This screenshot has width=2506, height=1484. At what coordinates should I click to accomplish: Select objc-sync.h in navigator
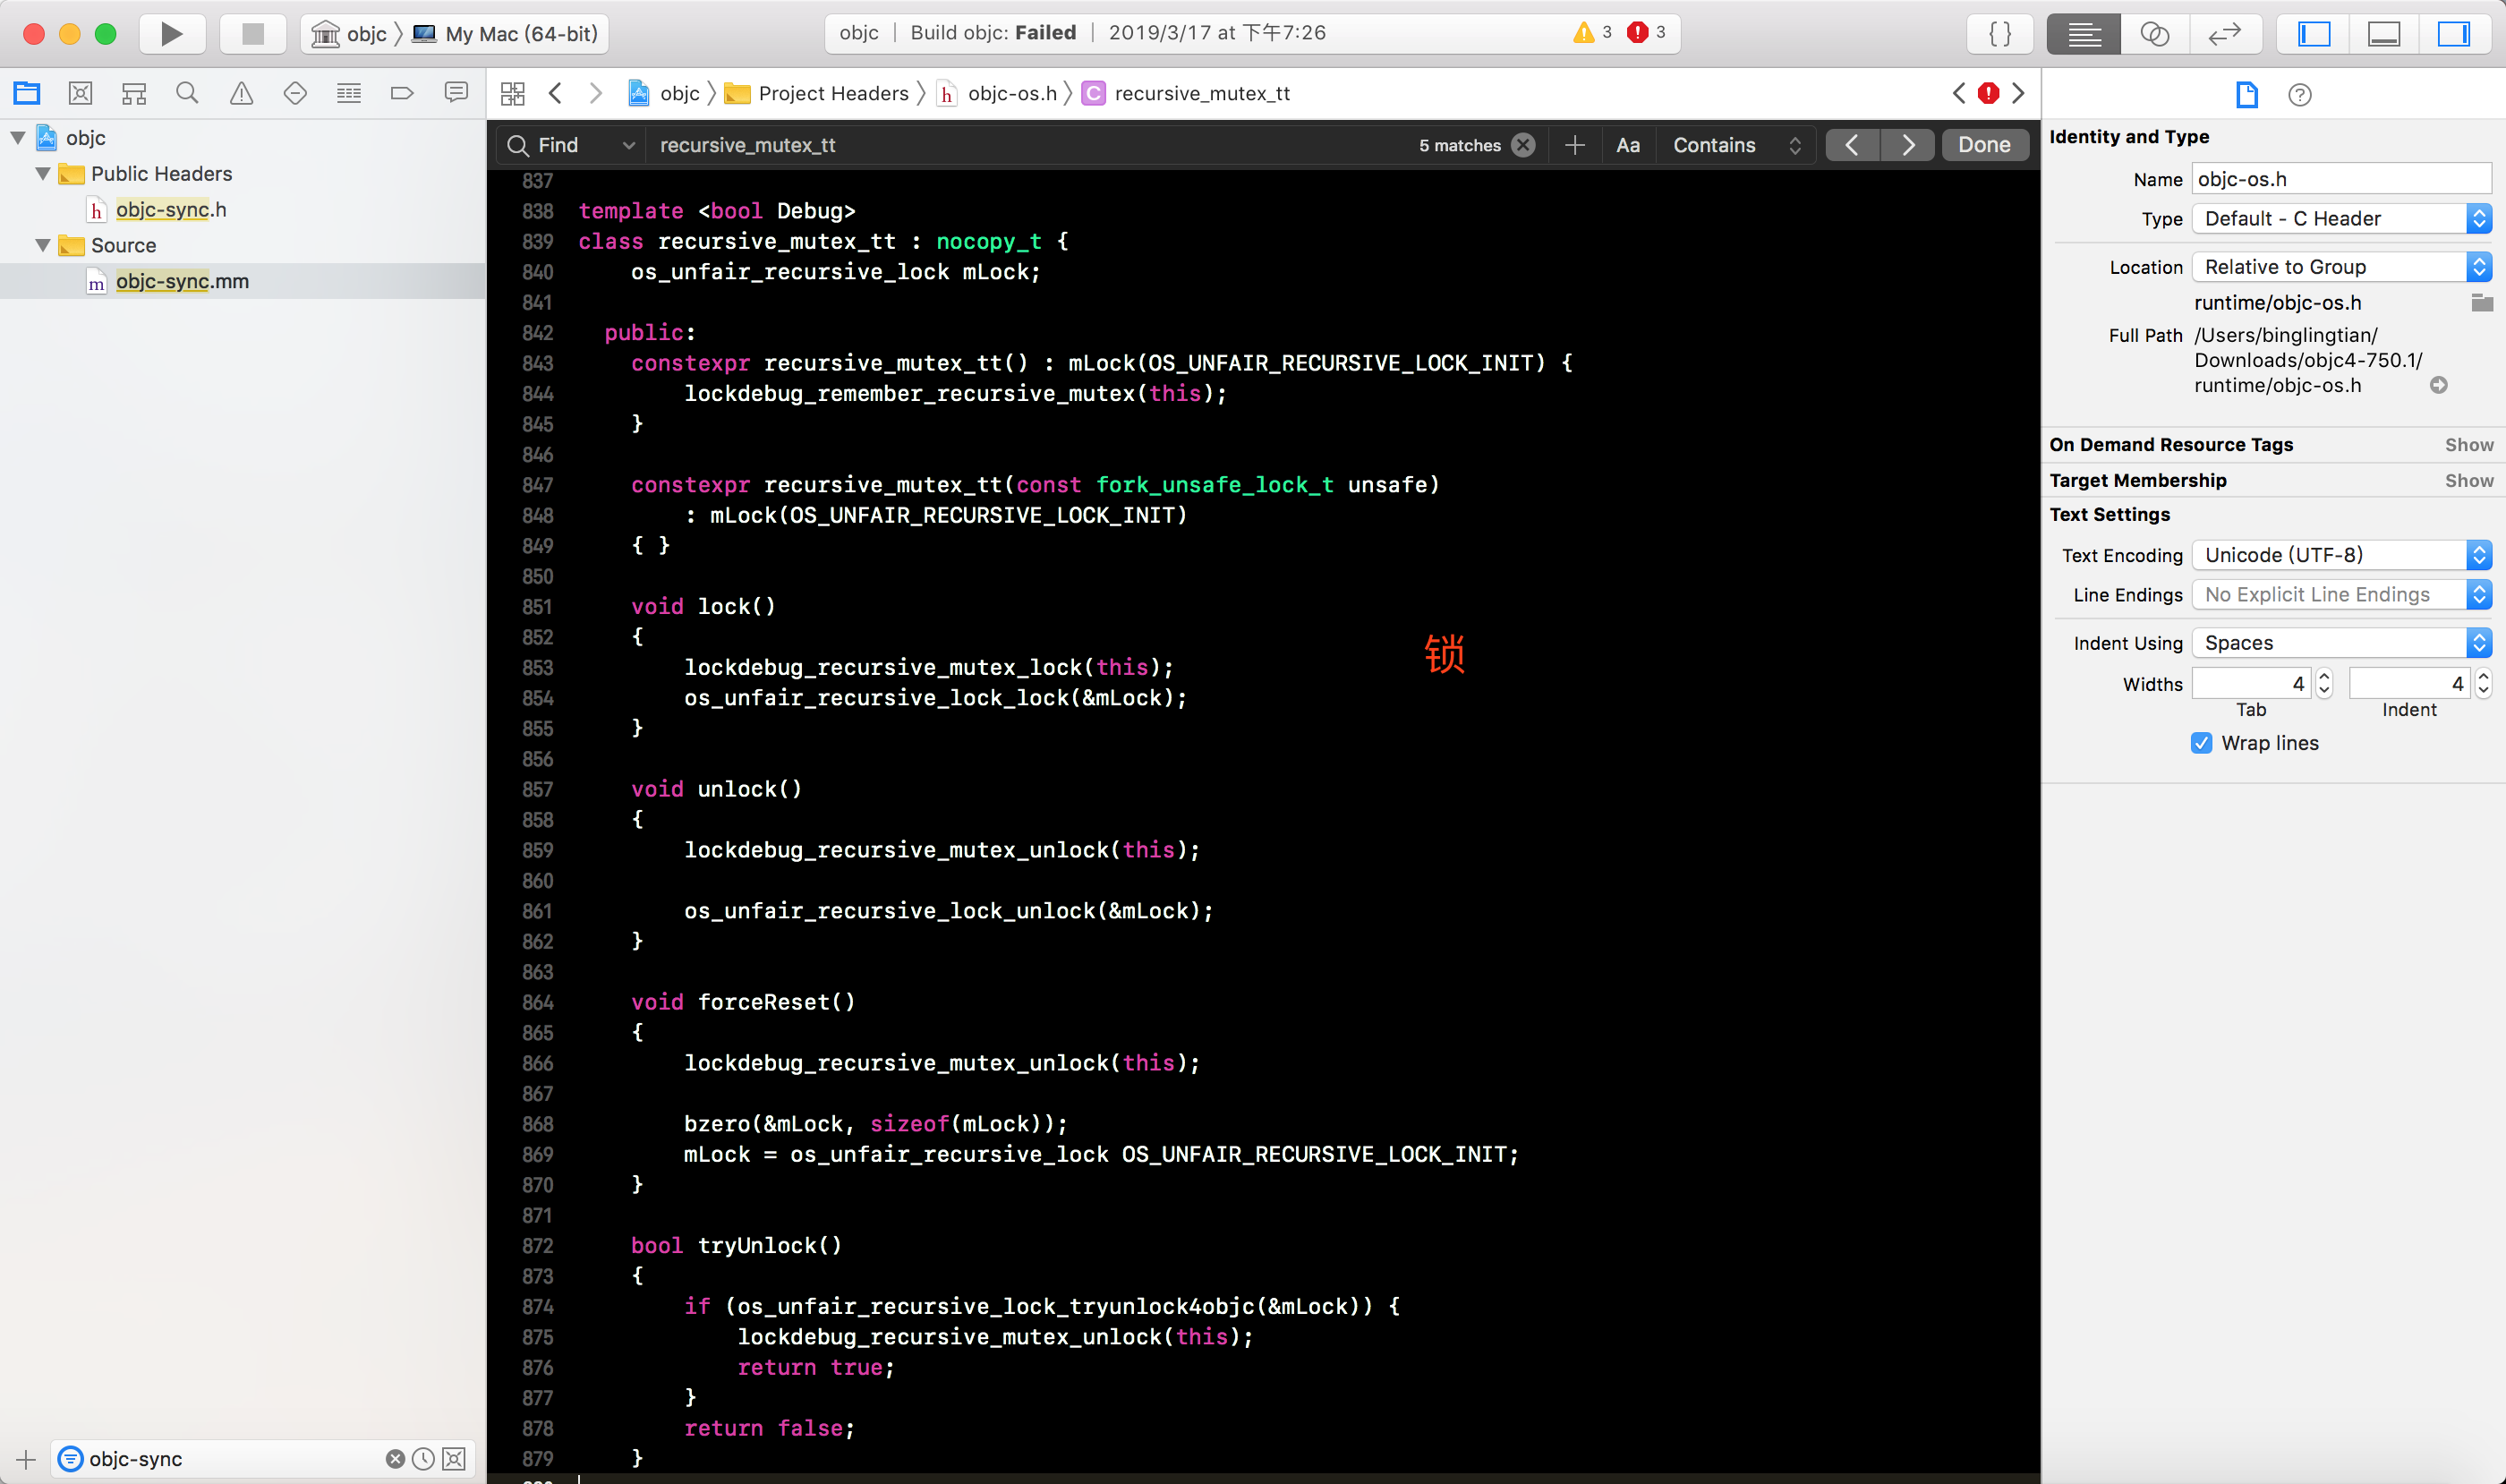tap(171, 210)
